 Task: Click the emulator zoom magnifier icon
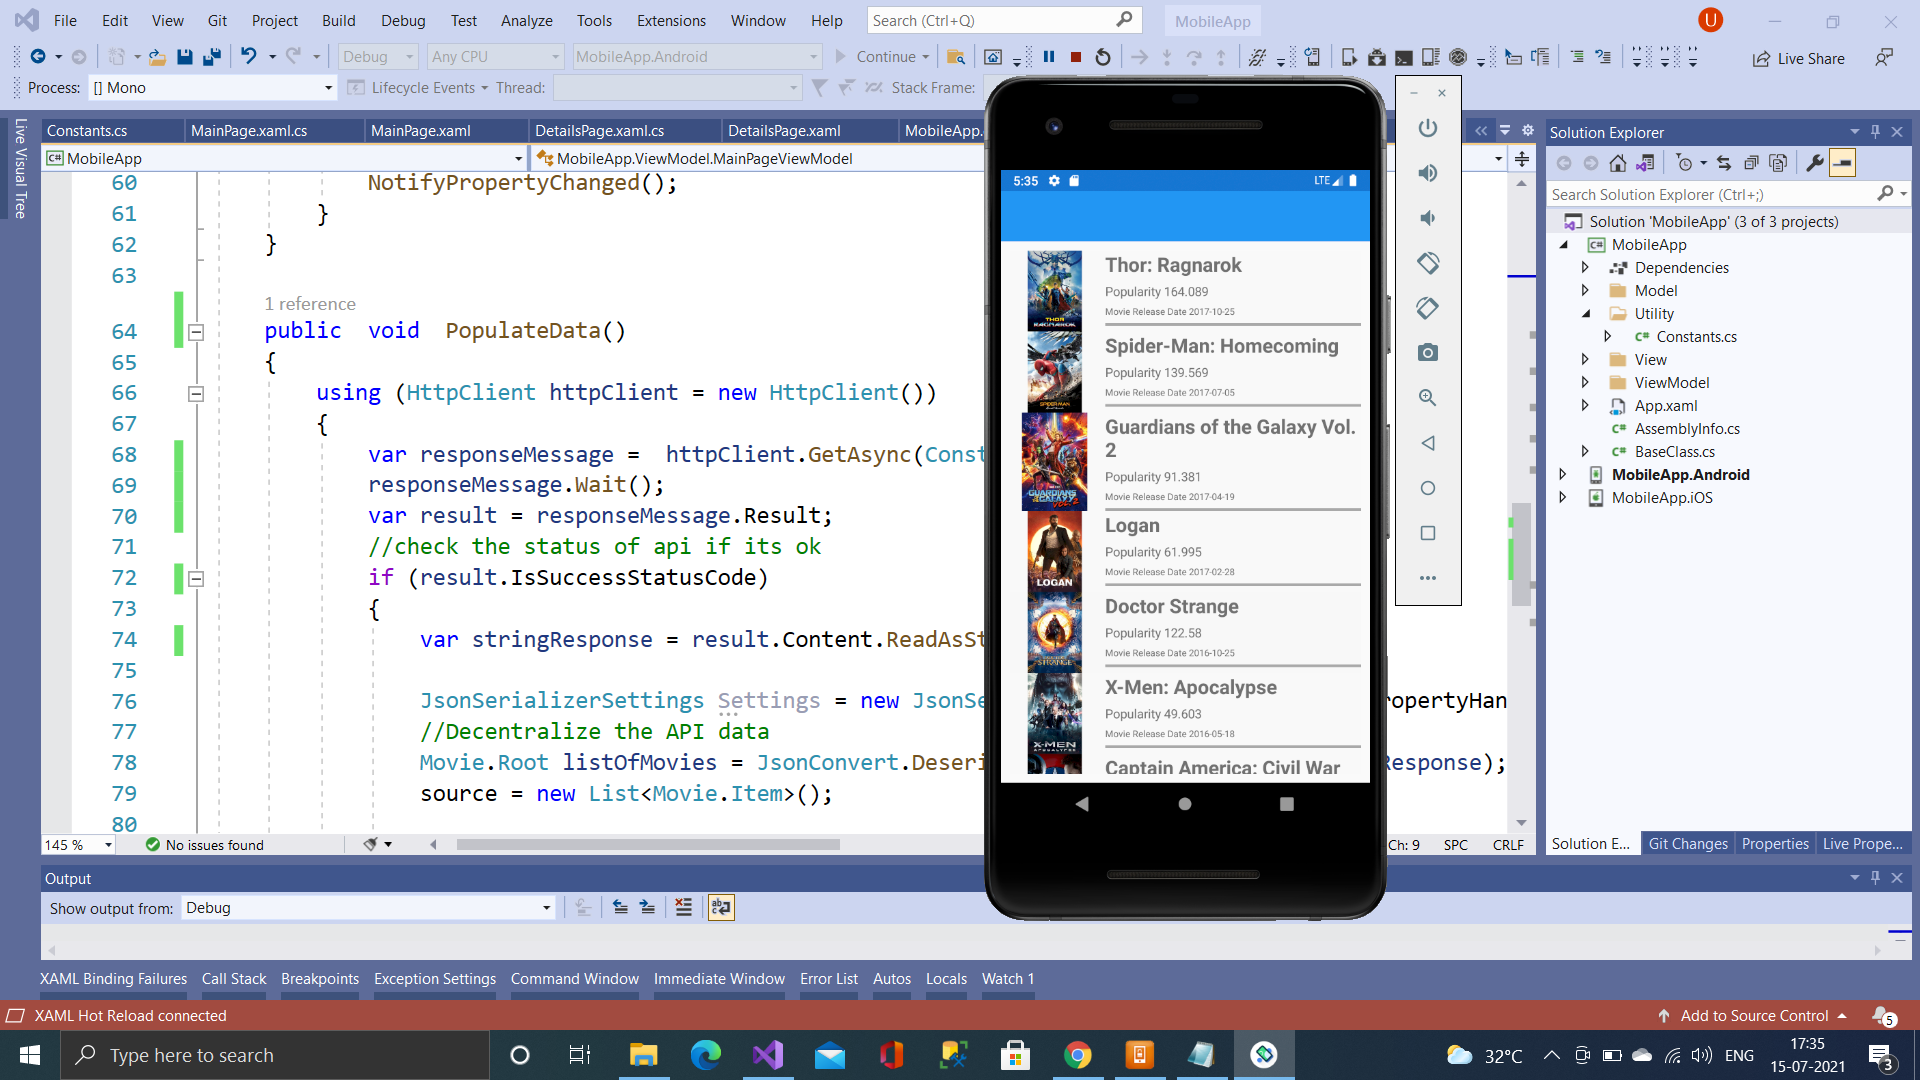1428,398
